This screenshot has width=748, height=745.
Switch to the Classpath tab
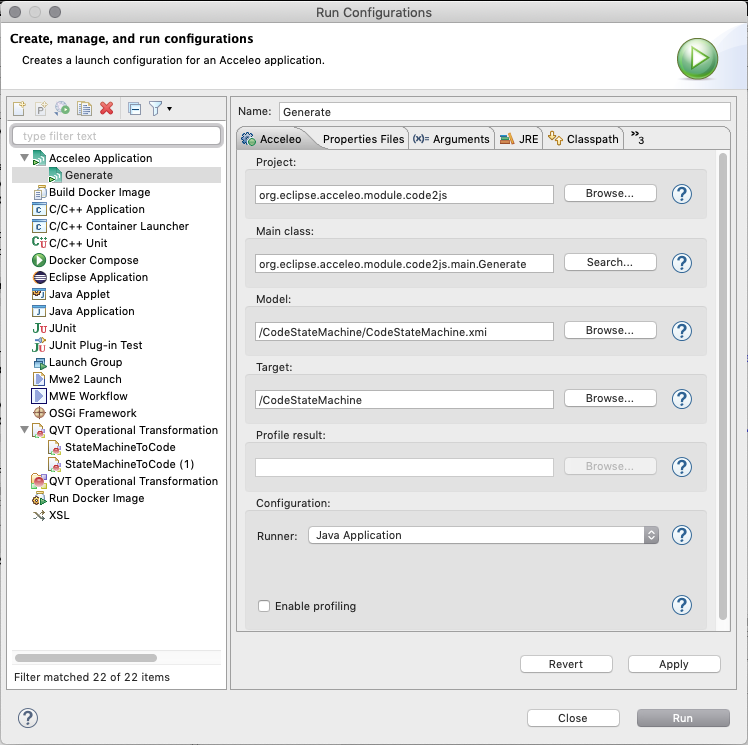[x=584, y=139]
